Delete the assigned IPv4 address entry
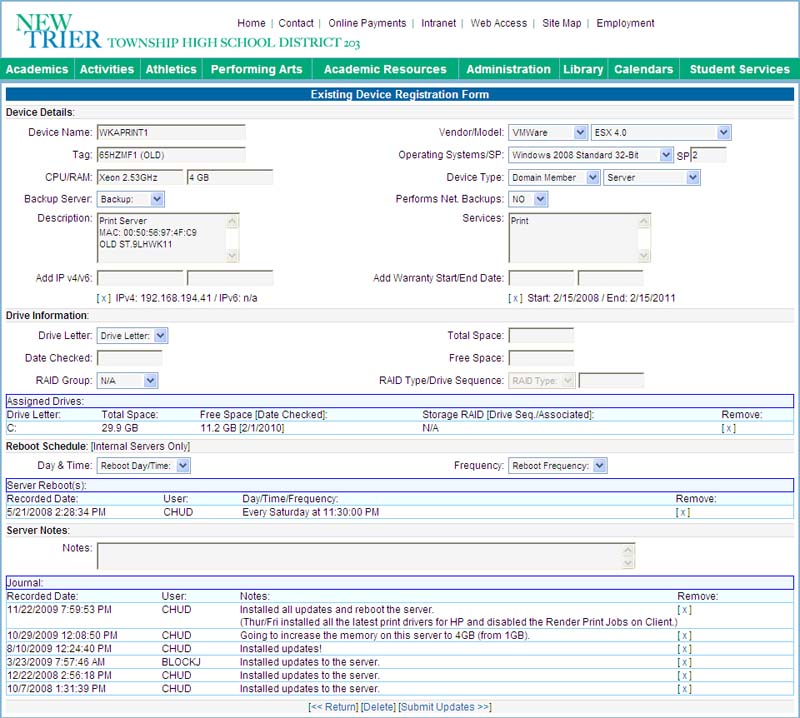The height and width of the screenshot is (718, 800). [x=103, y=298]
